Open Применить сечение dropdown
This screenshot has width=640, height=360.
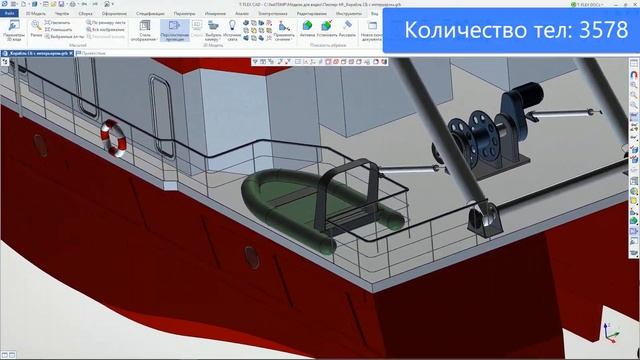pos(284,31)
